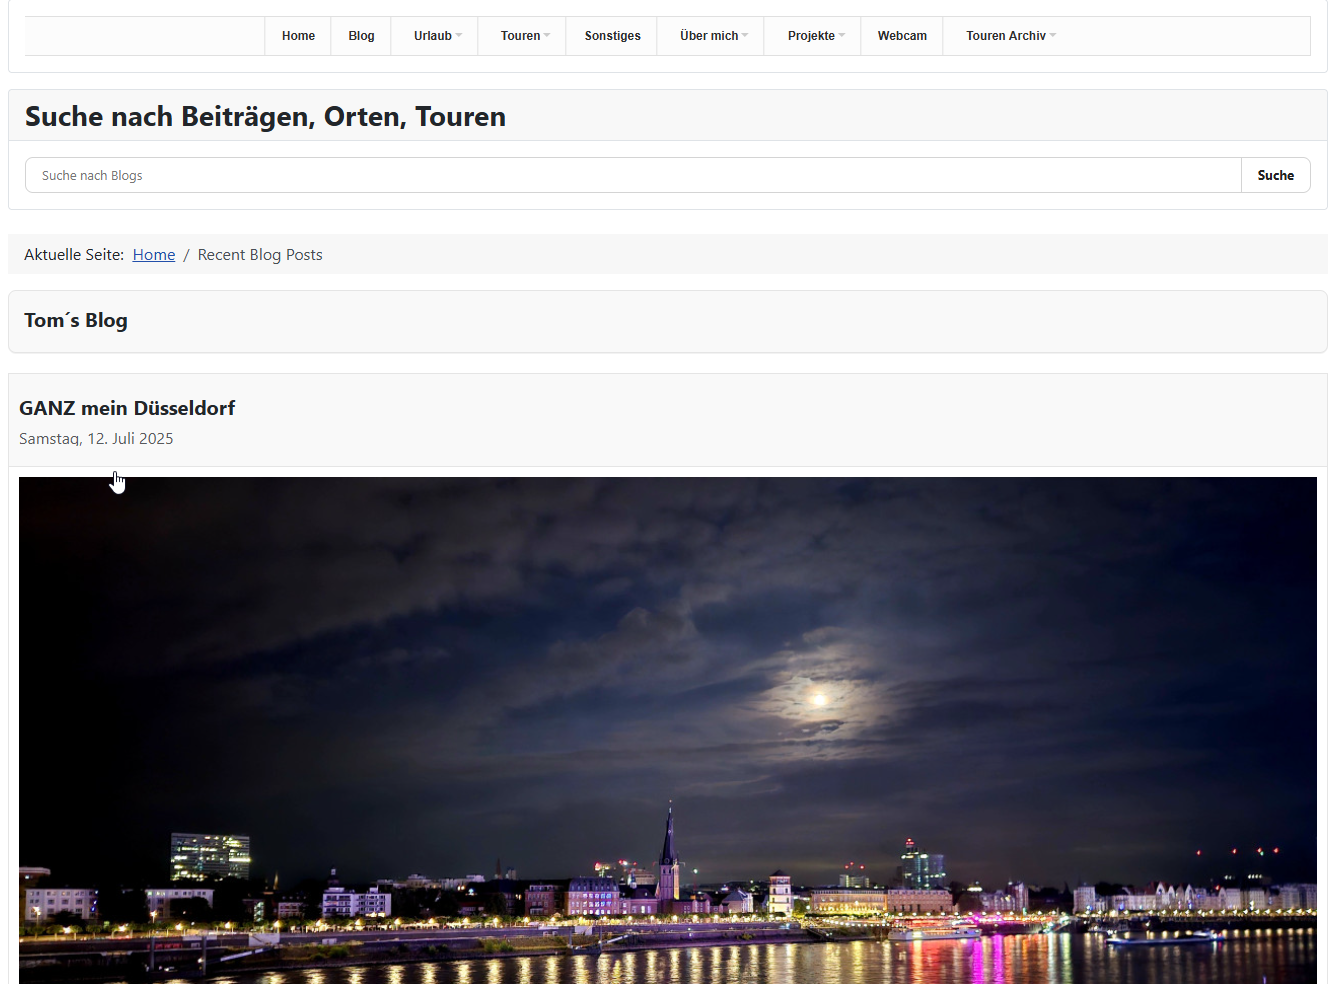Click the Tom´s Blog heading
The width and height of the screenshot is (1332, 984).
(x=76, y=321)
